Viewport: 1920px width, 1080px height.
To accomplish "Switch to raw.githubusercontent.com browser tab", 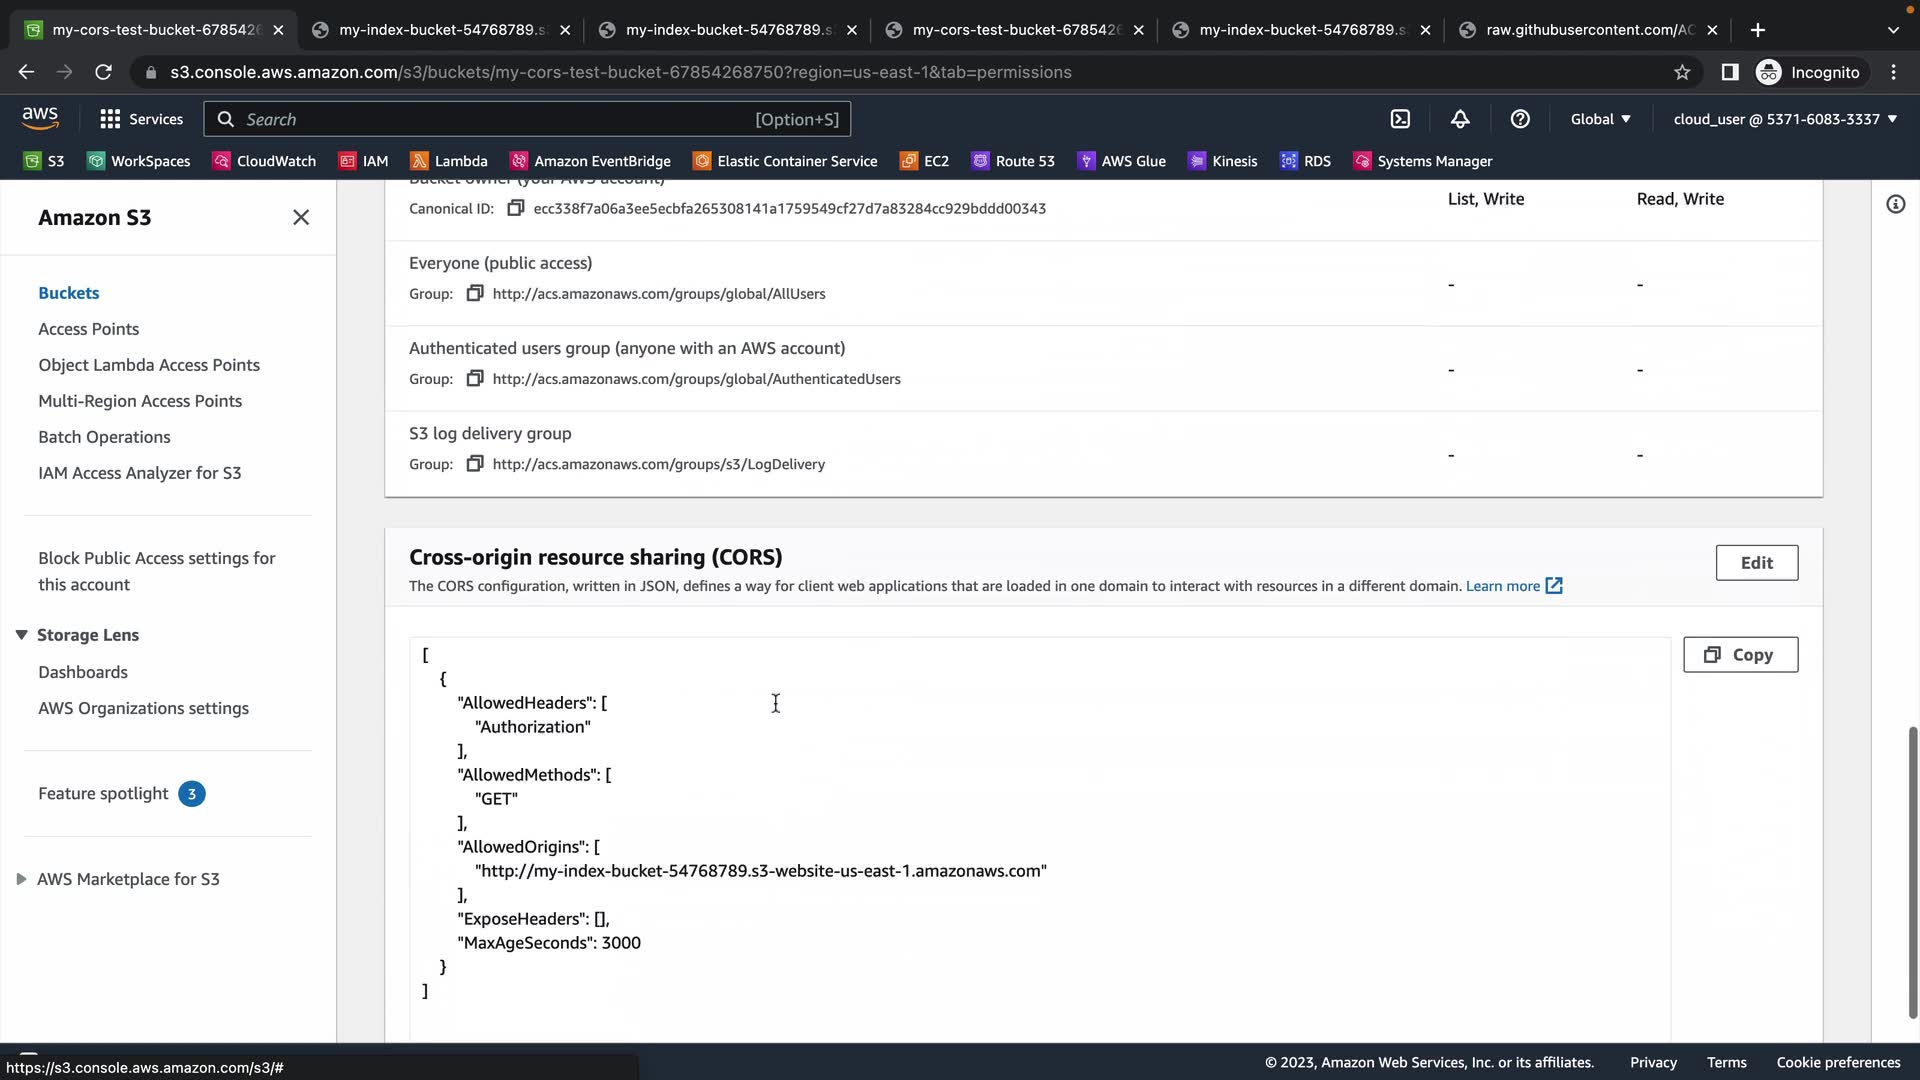I will pyautogui.click(x=1589, y=30).
